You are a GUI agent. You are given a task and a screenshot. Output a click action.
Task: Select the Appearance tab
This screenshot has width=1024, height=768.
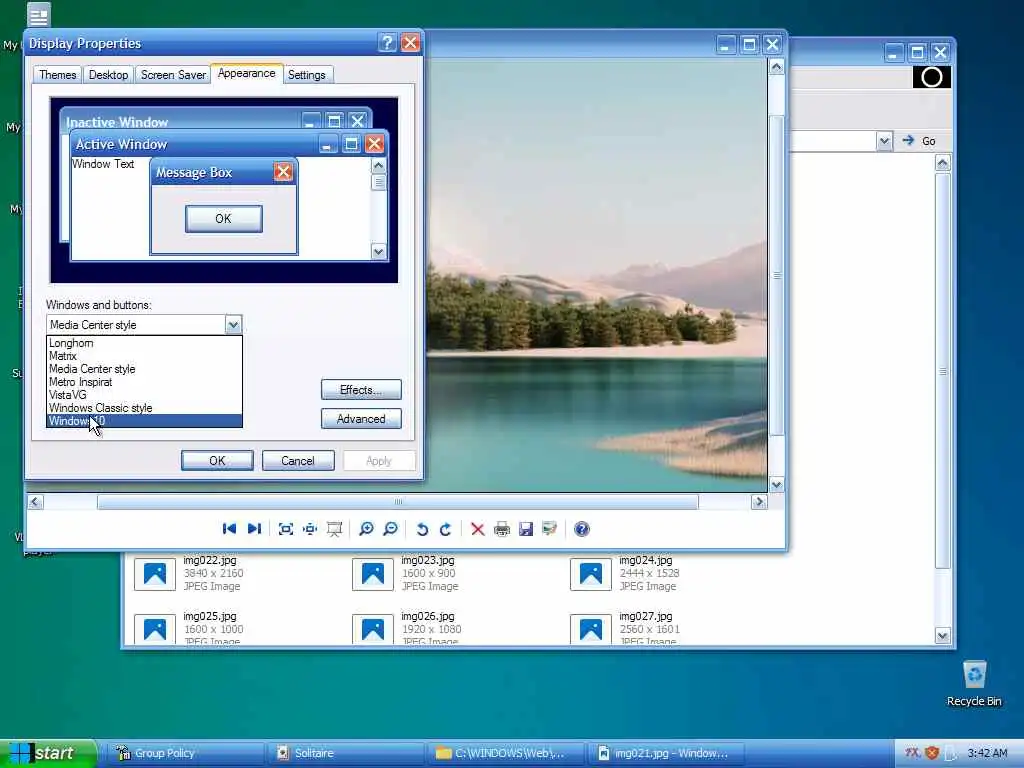click(x=246, y=73)
